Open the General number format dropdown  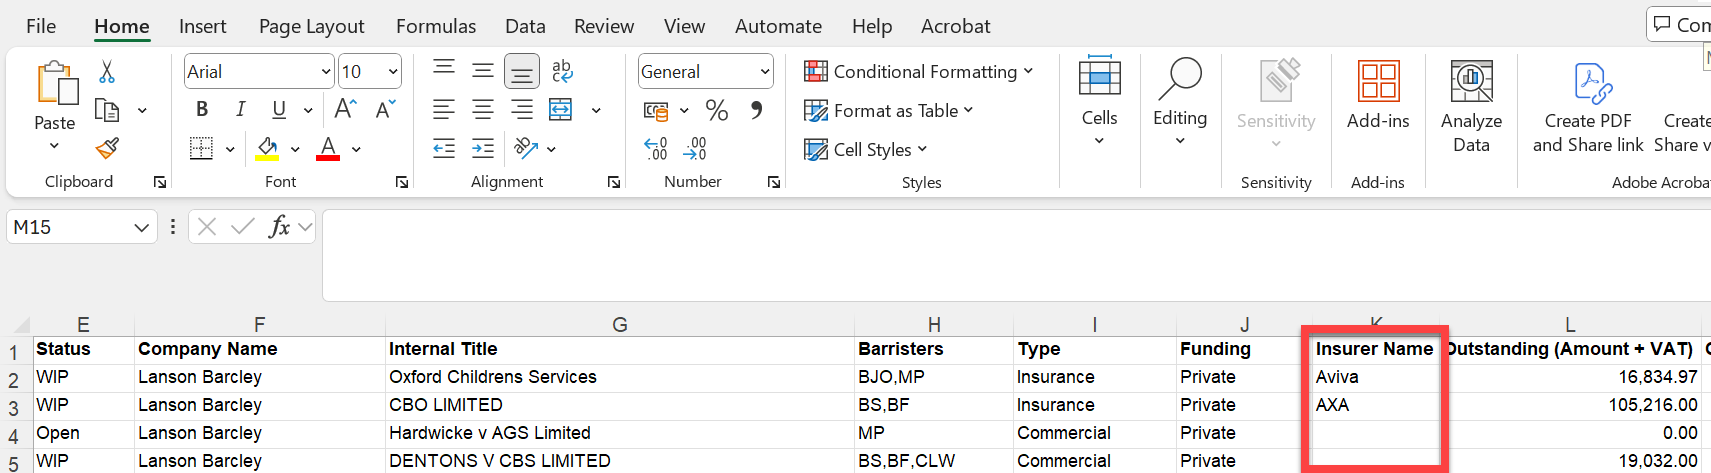pyautogui.click(x=765, y=72)
